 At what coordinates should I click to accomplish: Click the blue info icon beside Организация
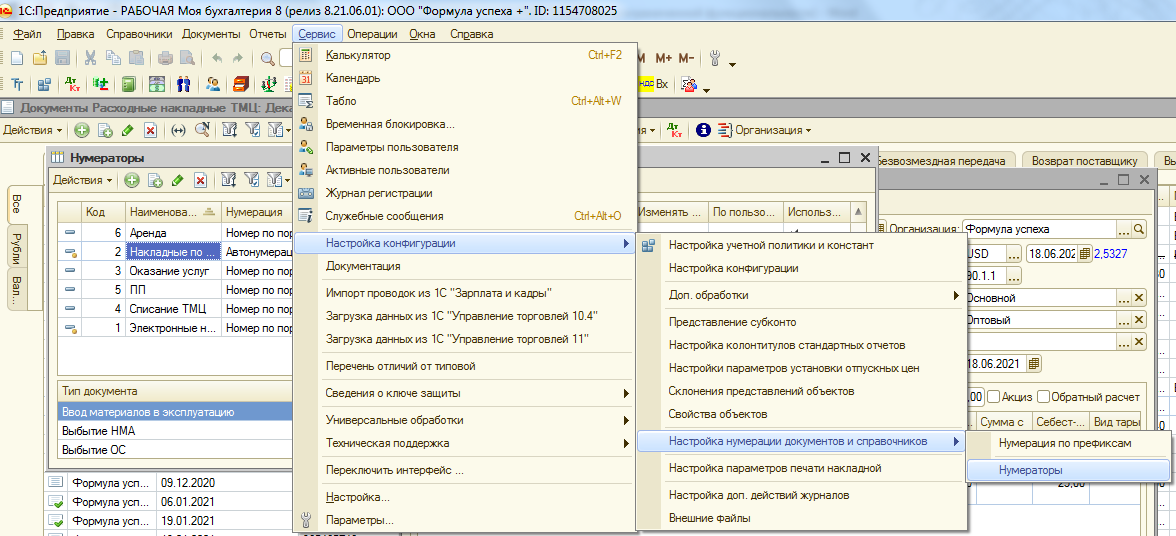[x=703, y=130]
